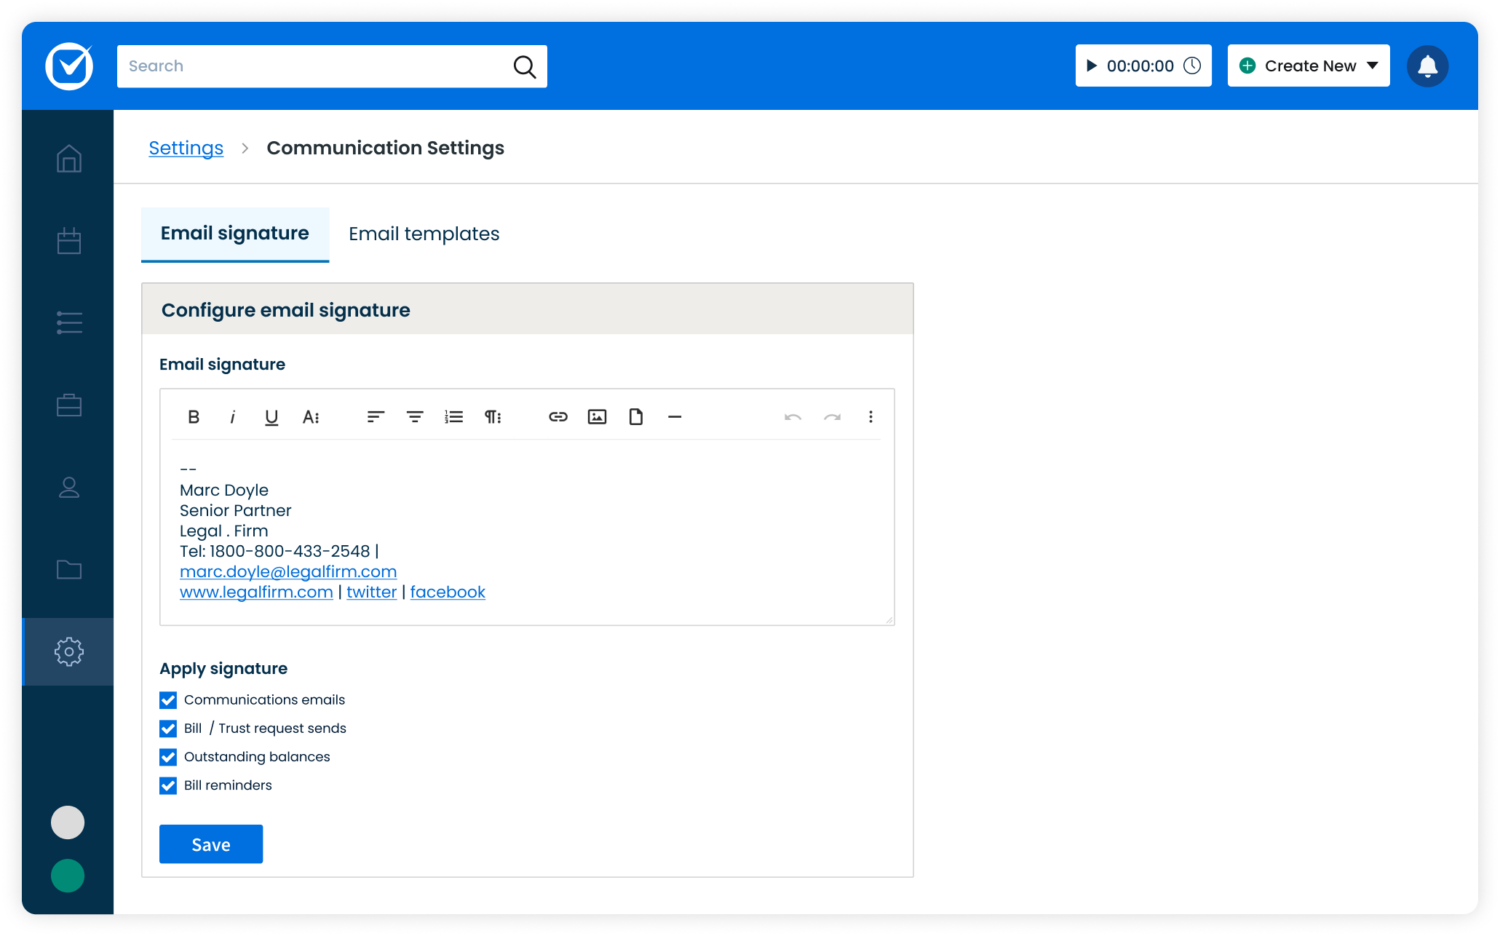
Task: Open the Calendar from the left sidebar
Action: (68, 240)
